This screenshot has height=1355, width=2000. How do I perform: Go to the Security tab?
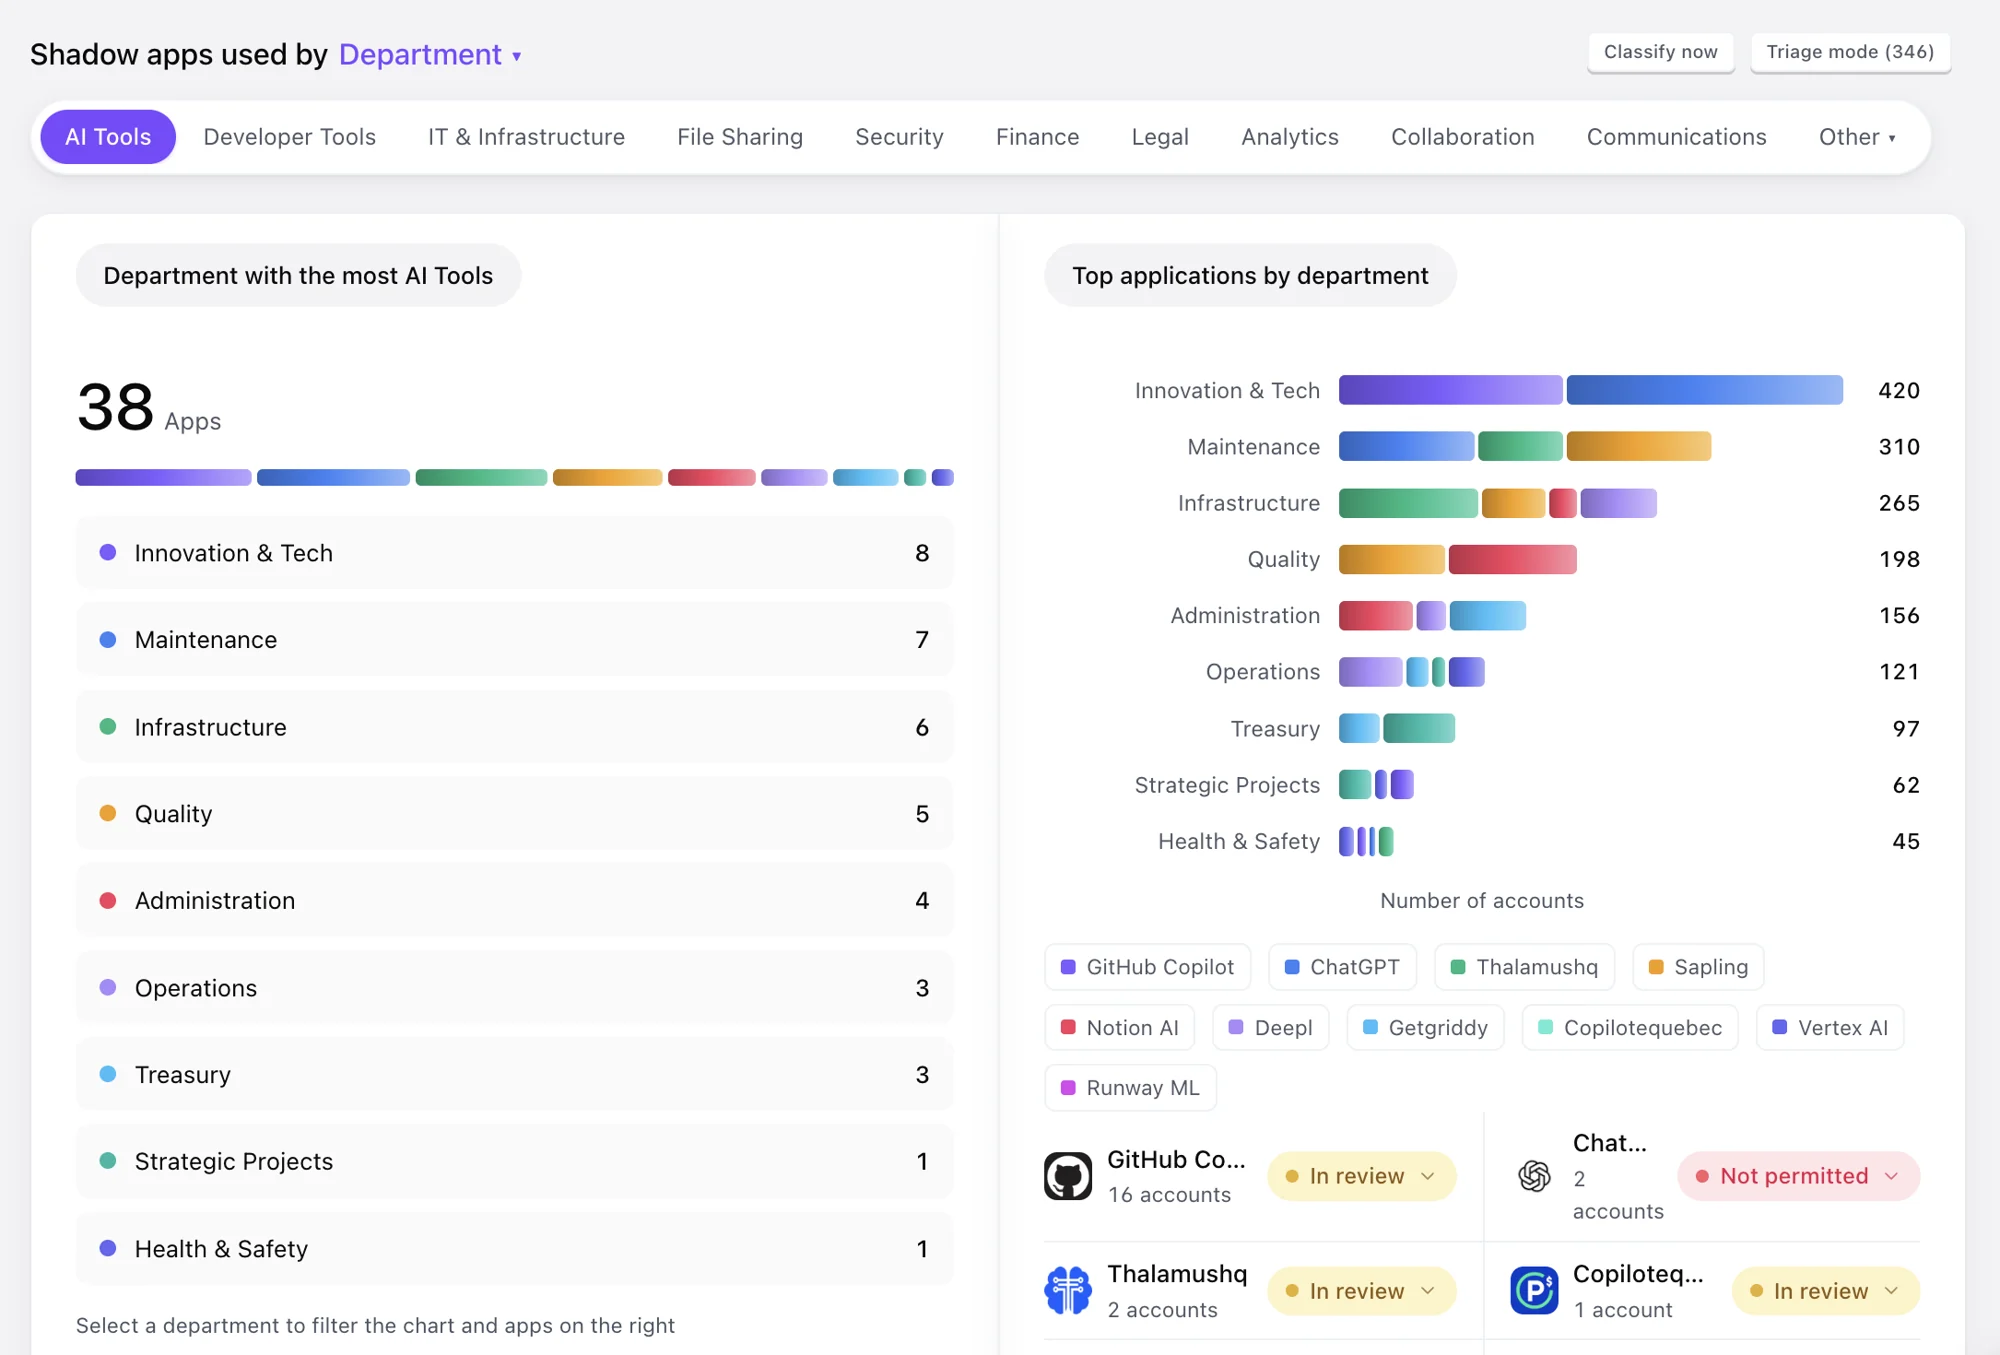click(899, 137)
